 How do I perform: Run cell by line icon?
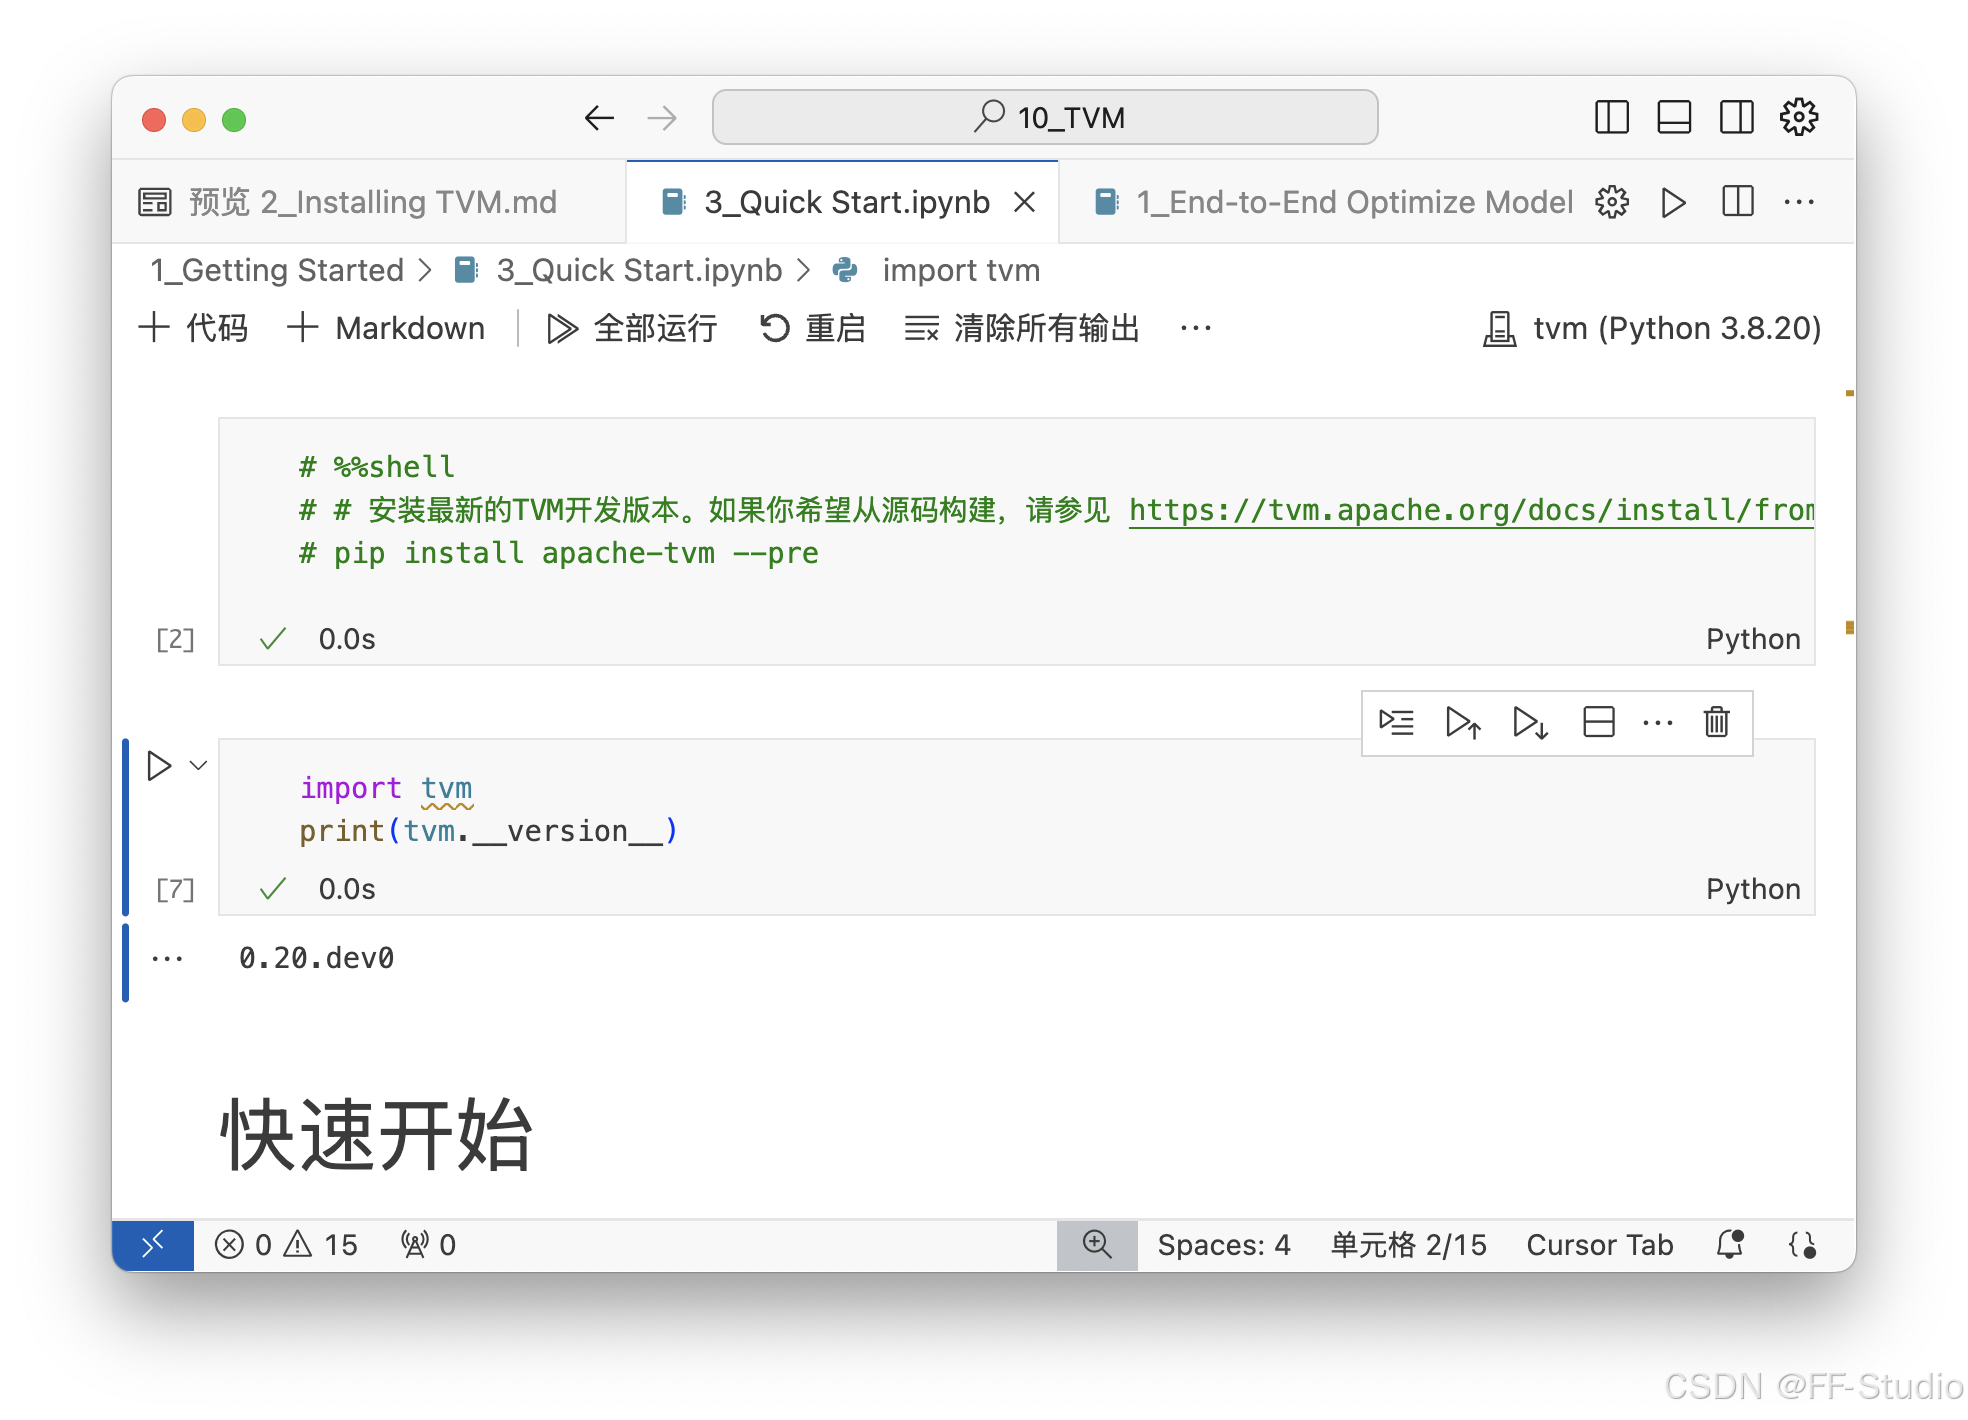point(1397,722)
